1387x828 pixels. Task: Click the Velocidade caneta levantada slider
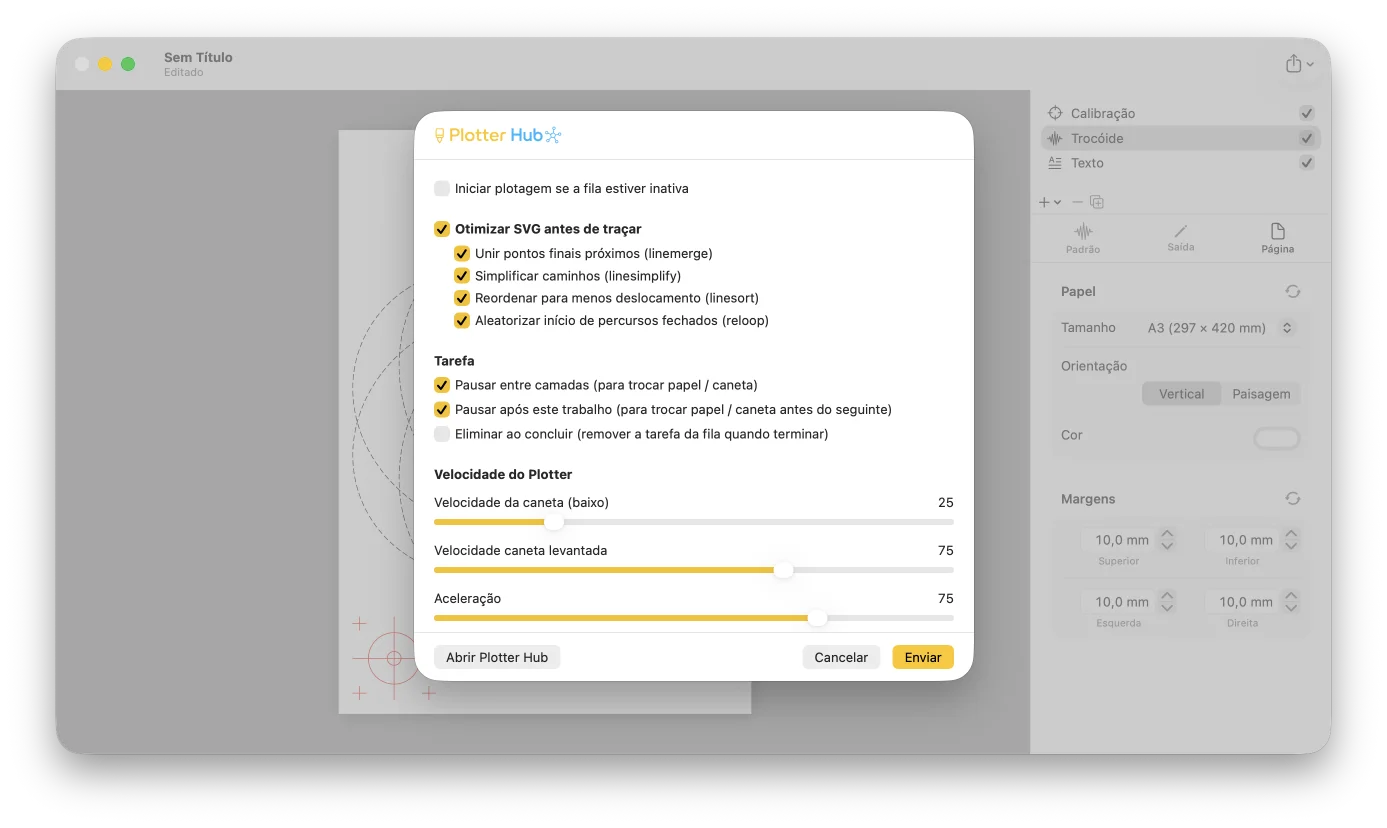(694, 570)
